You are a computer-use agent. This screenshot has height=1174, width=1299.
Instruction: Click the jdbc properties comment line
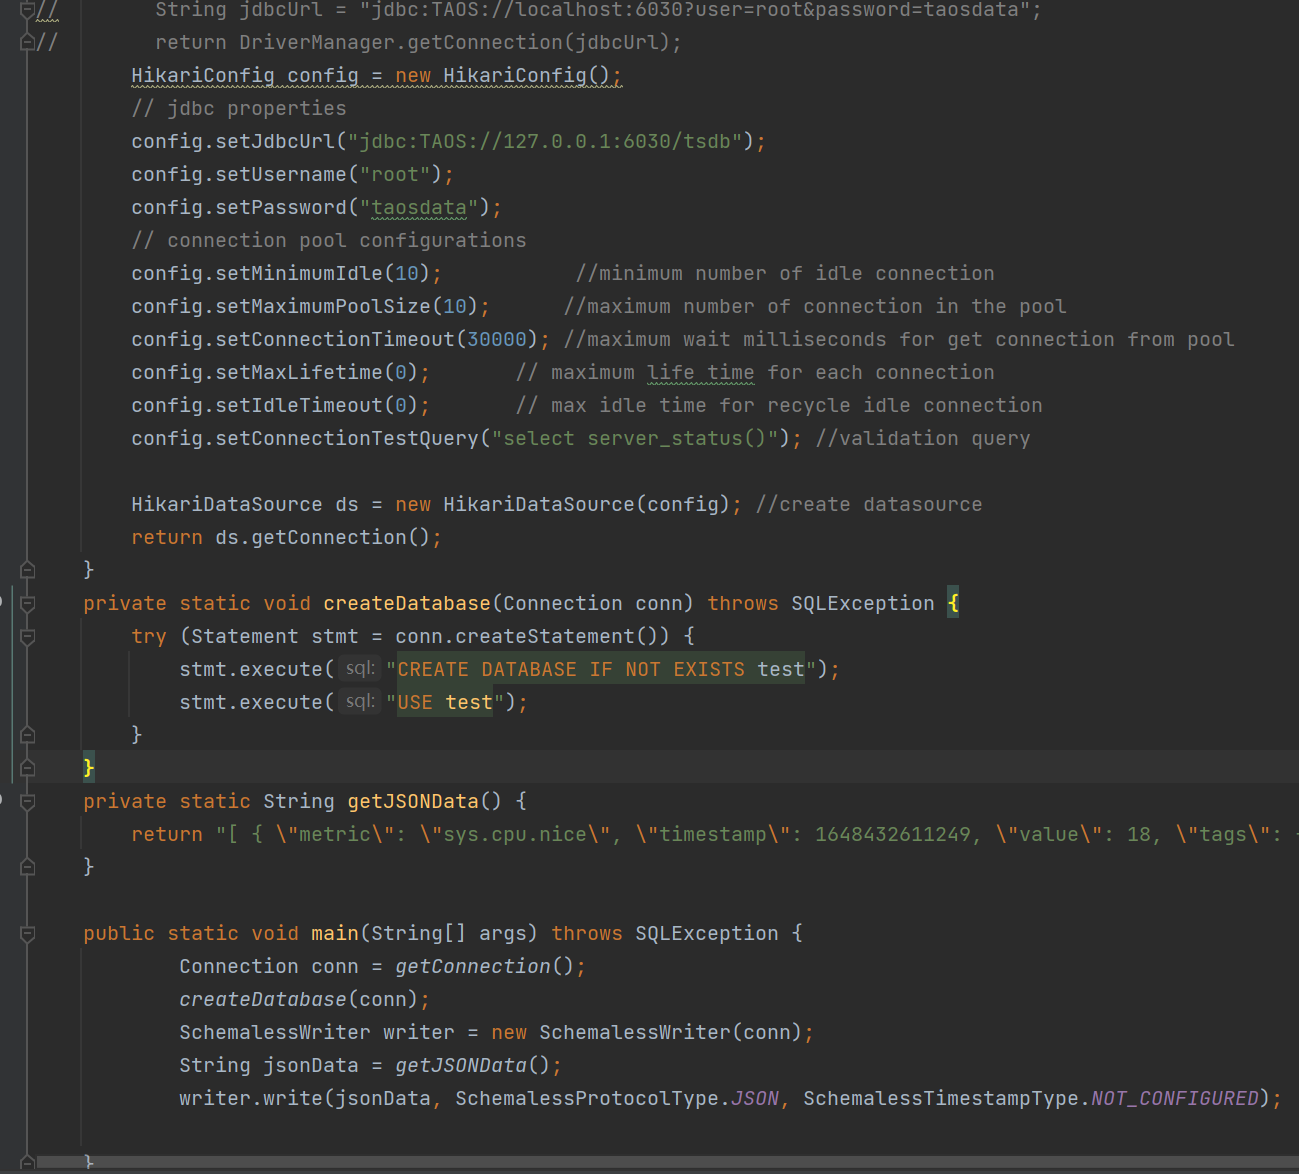coord(238,107)
